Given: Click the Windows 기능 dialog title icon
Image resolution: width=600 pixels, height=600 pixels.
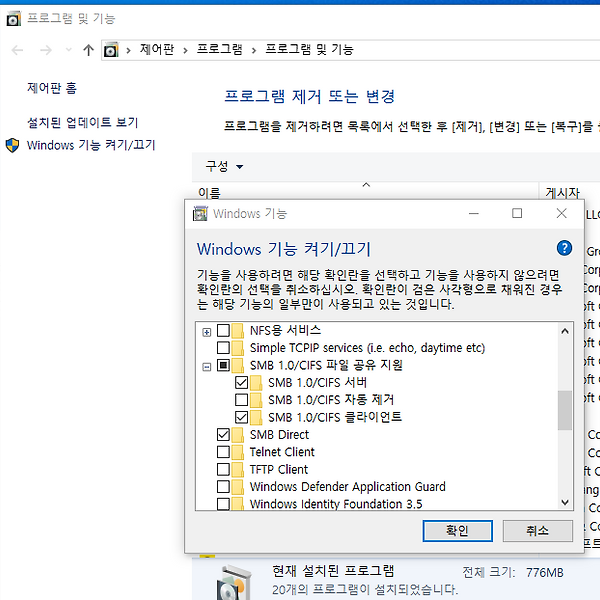Looking at the screenshot, I should (x=200, y=214).
